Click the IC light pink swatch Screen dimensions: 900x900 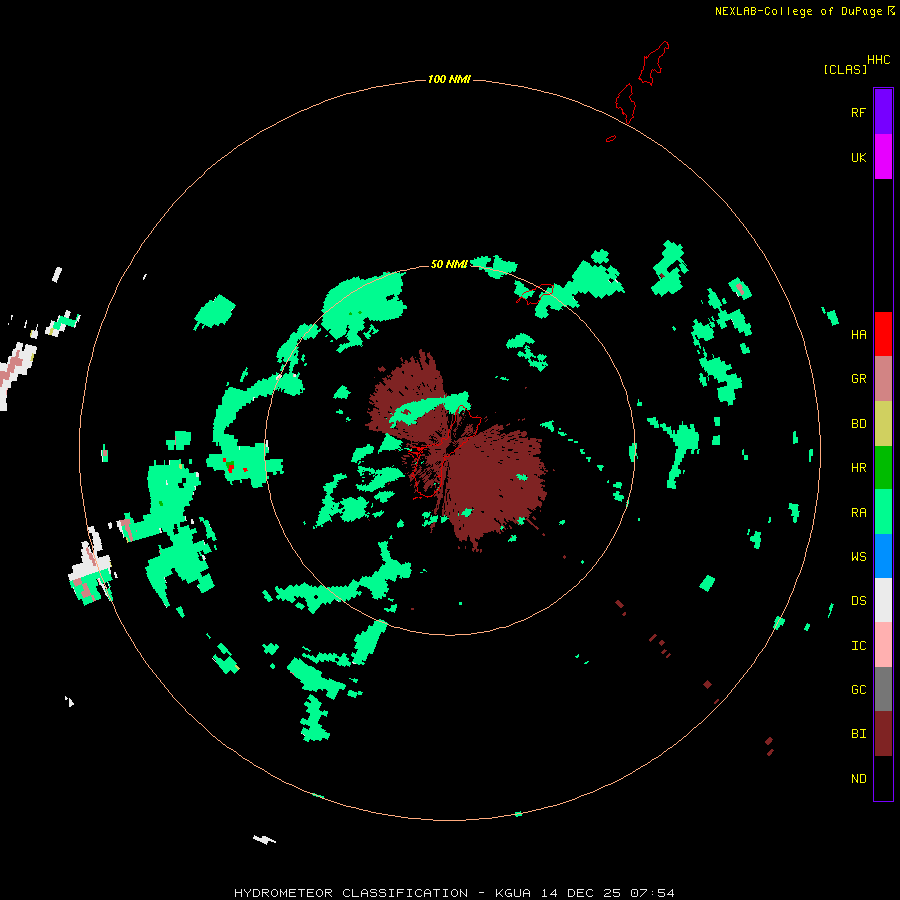tap(883, 645)
